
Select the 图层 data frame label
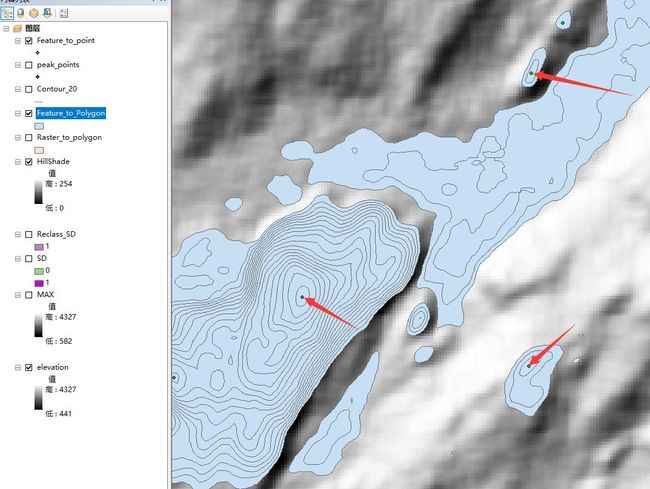32,28
